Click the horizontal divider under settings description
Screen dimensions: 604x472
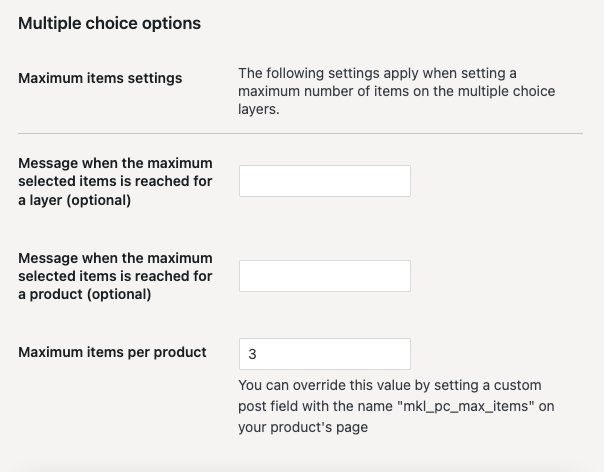pos(300,134)
